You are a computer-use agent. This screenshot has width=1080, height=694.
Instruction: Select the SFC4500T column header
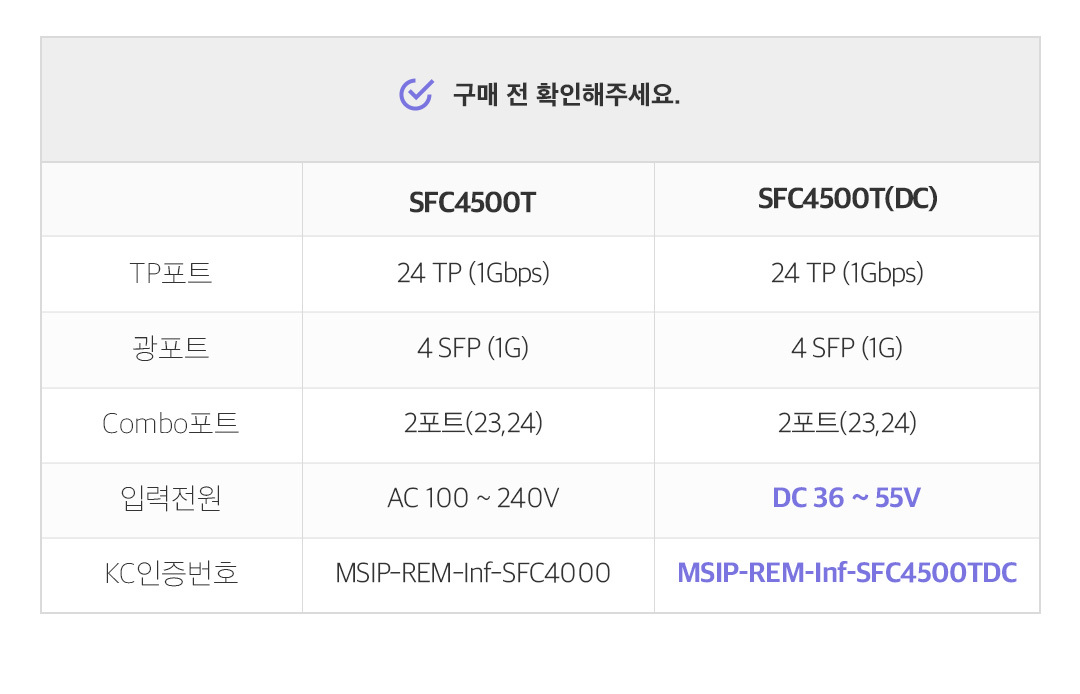coord(472,202)
